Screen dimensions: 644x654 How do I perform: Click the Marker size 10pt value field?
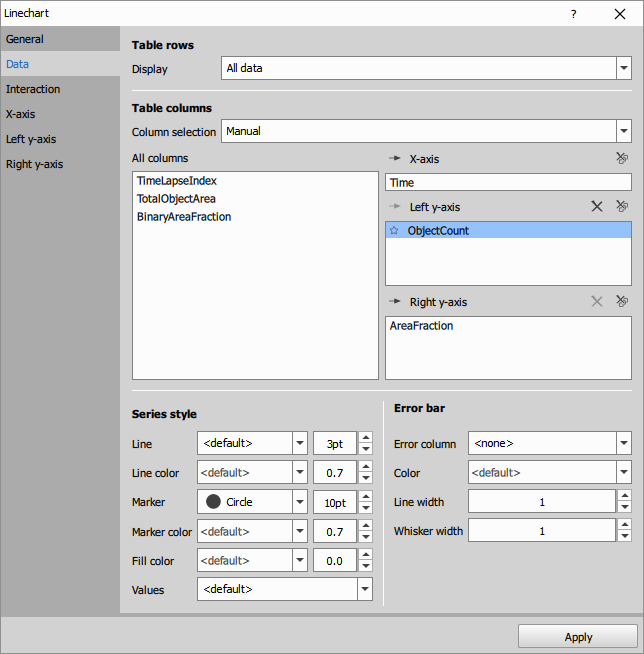point(335,502)
